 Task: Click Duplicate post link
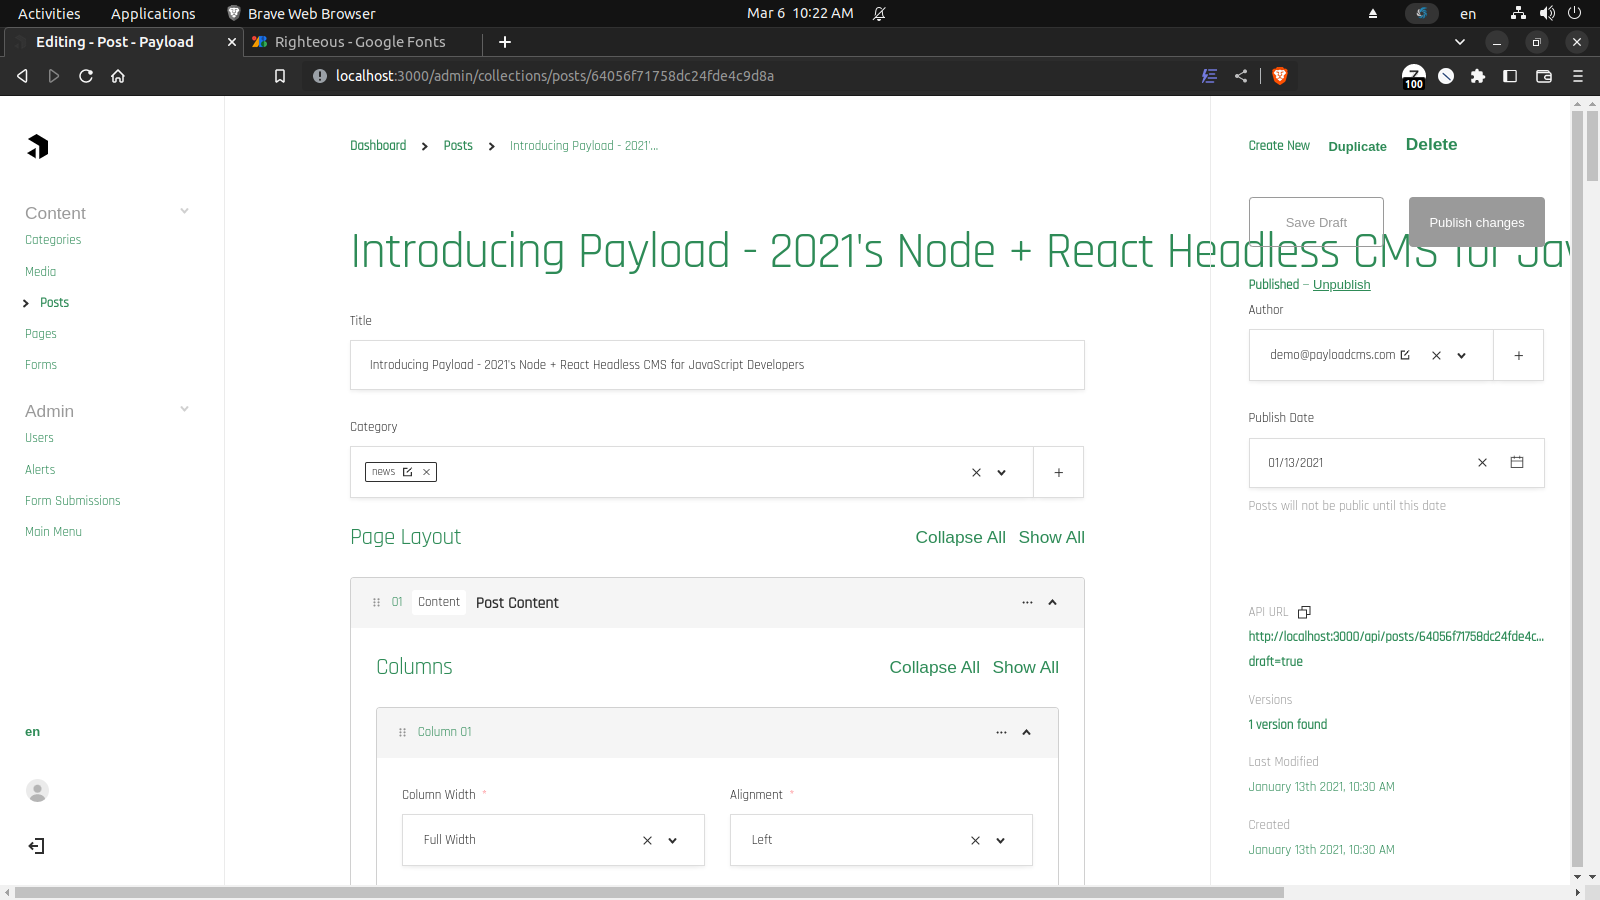tap(1357, 146)
